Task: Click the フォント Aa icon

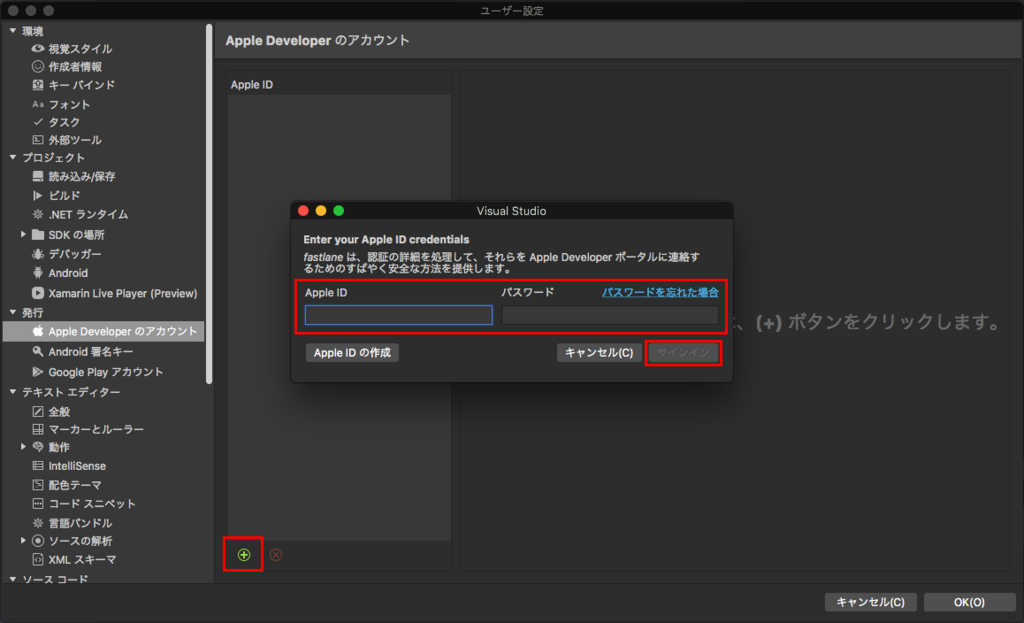Action: coord(38,104)
